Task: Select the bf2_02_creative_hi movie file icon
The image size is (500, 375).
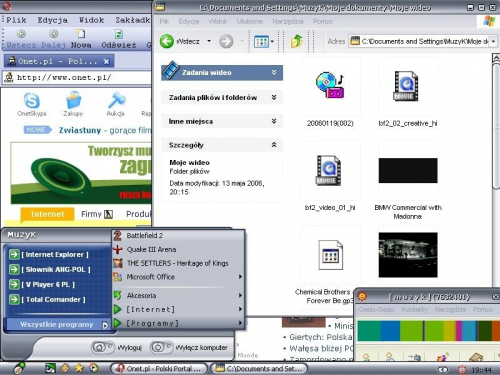Action: coord(406,86)
